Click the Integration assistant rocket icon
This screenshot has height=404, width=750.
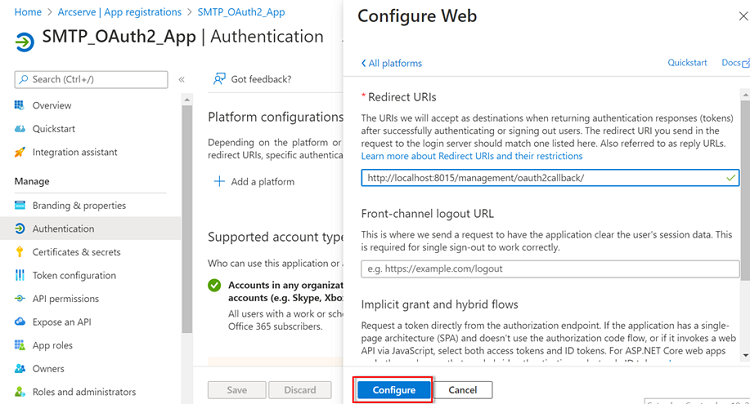[20, 152]
